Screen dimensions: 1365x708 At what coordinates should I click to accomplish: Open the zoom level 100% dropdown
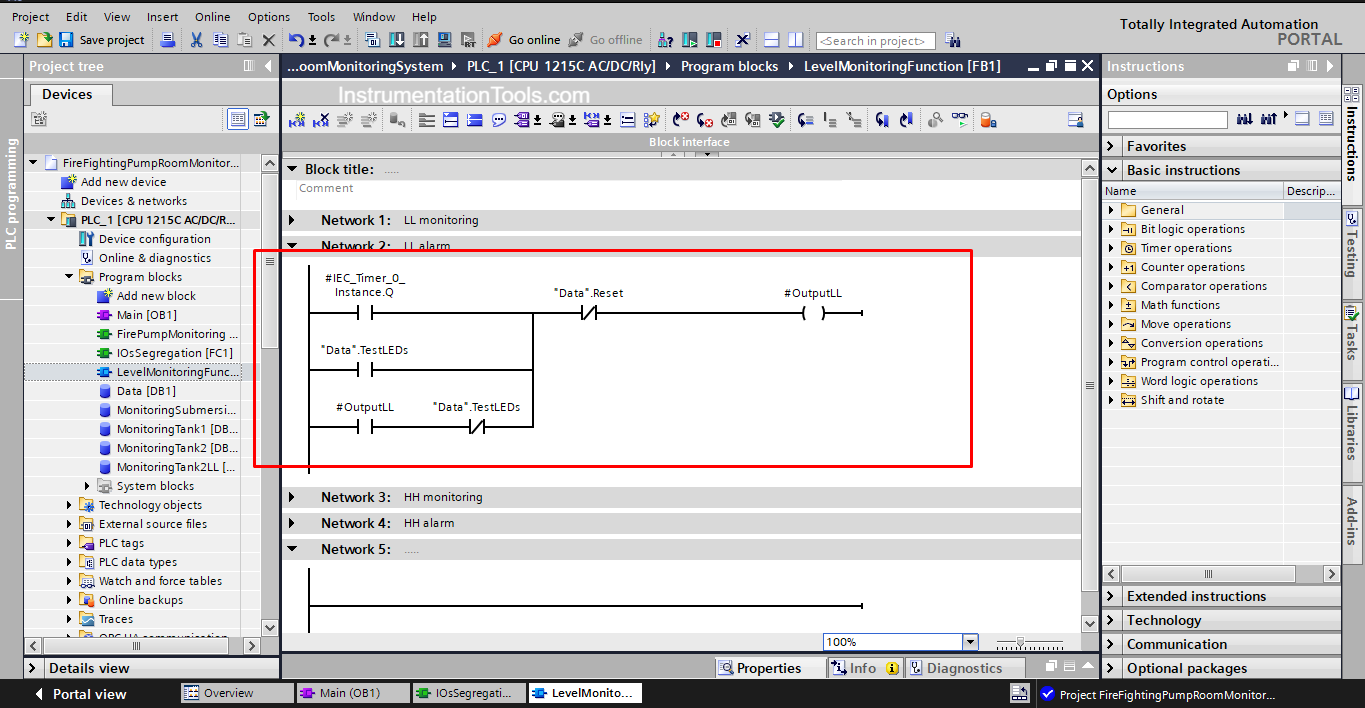[969, 642]
